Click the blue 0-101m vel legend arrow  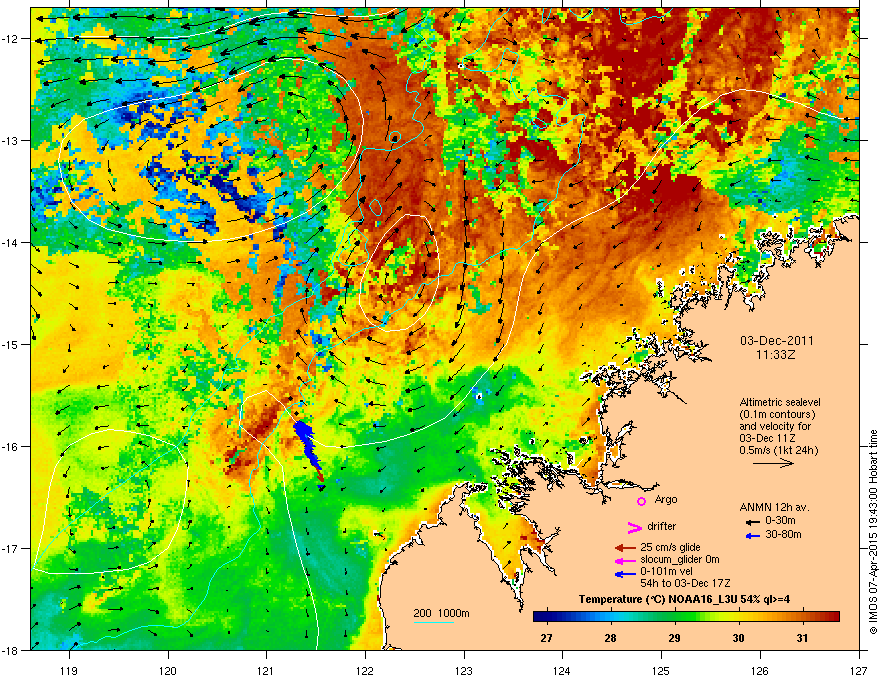[625, 574]
